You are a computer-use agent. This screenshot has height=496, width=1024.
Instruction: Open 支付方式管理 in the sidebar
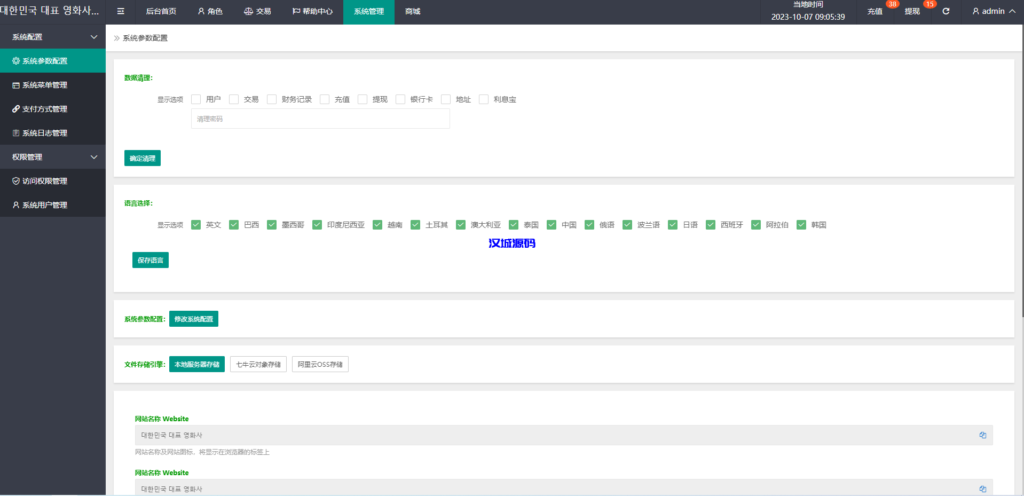pos(45,109)
